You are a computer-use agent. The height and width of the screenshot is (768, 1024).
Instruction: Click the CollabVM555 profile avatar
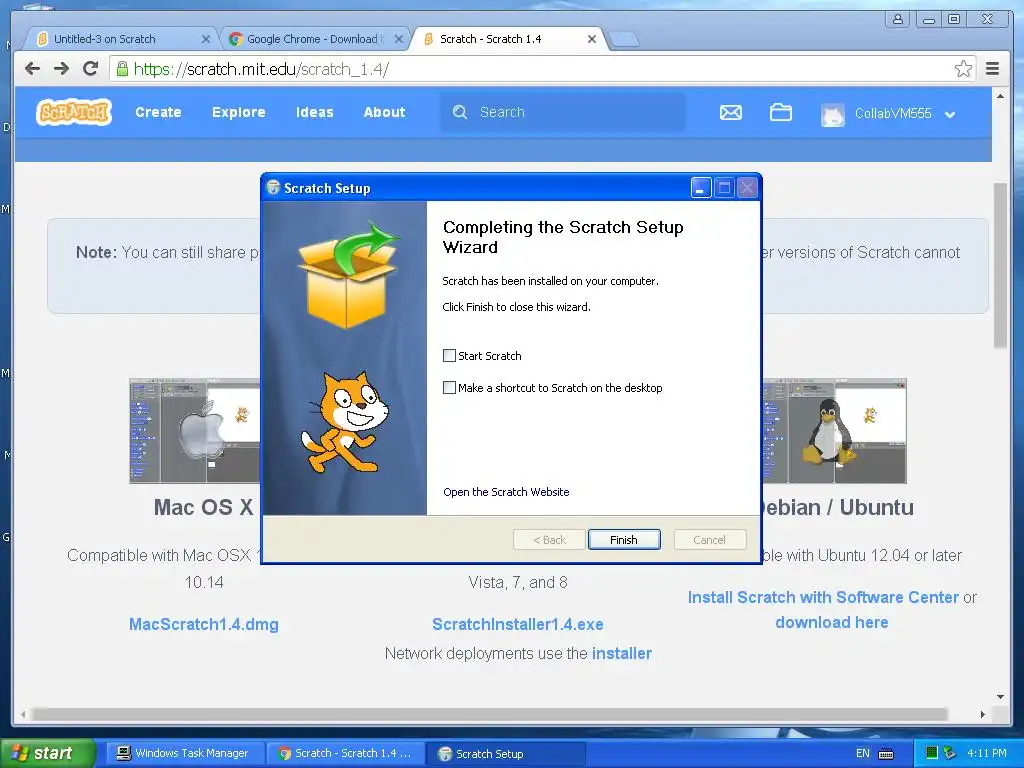click(833, 114)
